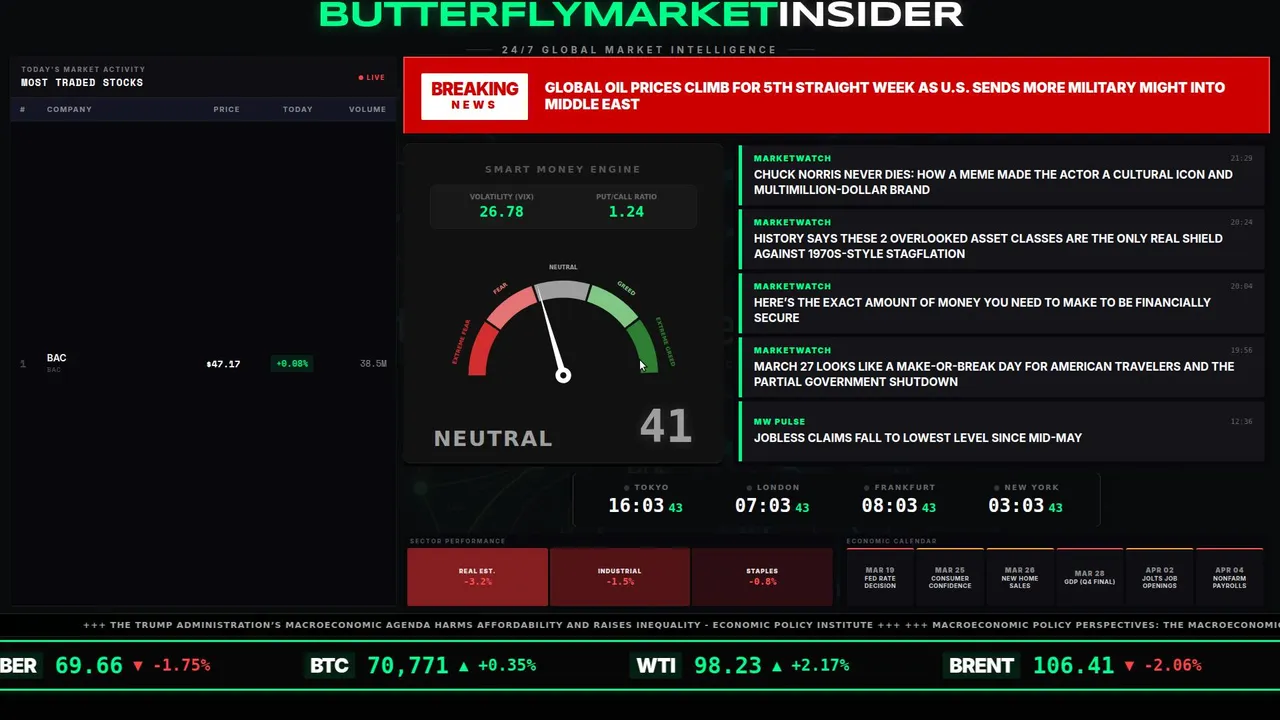Click the BAC price $47.17

tap(223, 364)
